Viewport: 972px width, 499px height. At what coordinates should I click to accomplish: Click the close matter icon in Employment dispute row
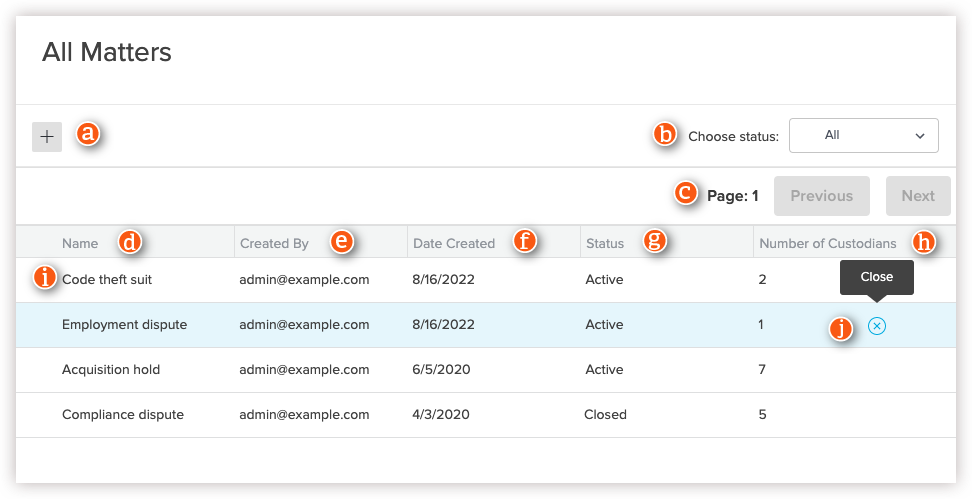(x=877, y=325)
